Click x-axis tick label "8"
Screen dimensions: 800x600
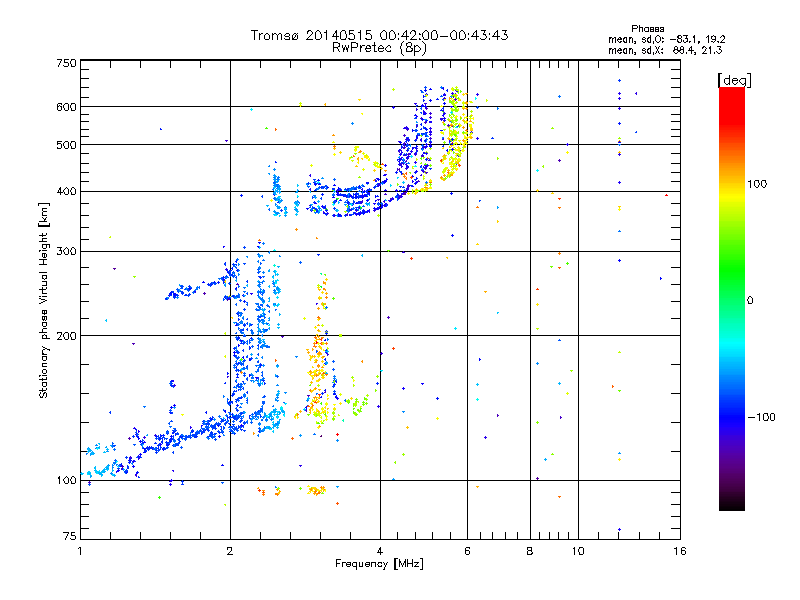530,551
